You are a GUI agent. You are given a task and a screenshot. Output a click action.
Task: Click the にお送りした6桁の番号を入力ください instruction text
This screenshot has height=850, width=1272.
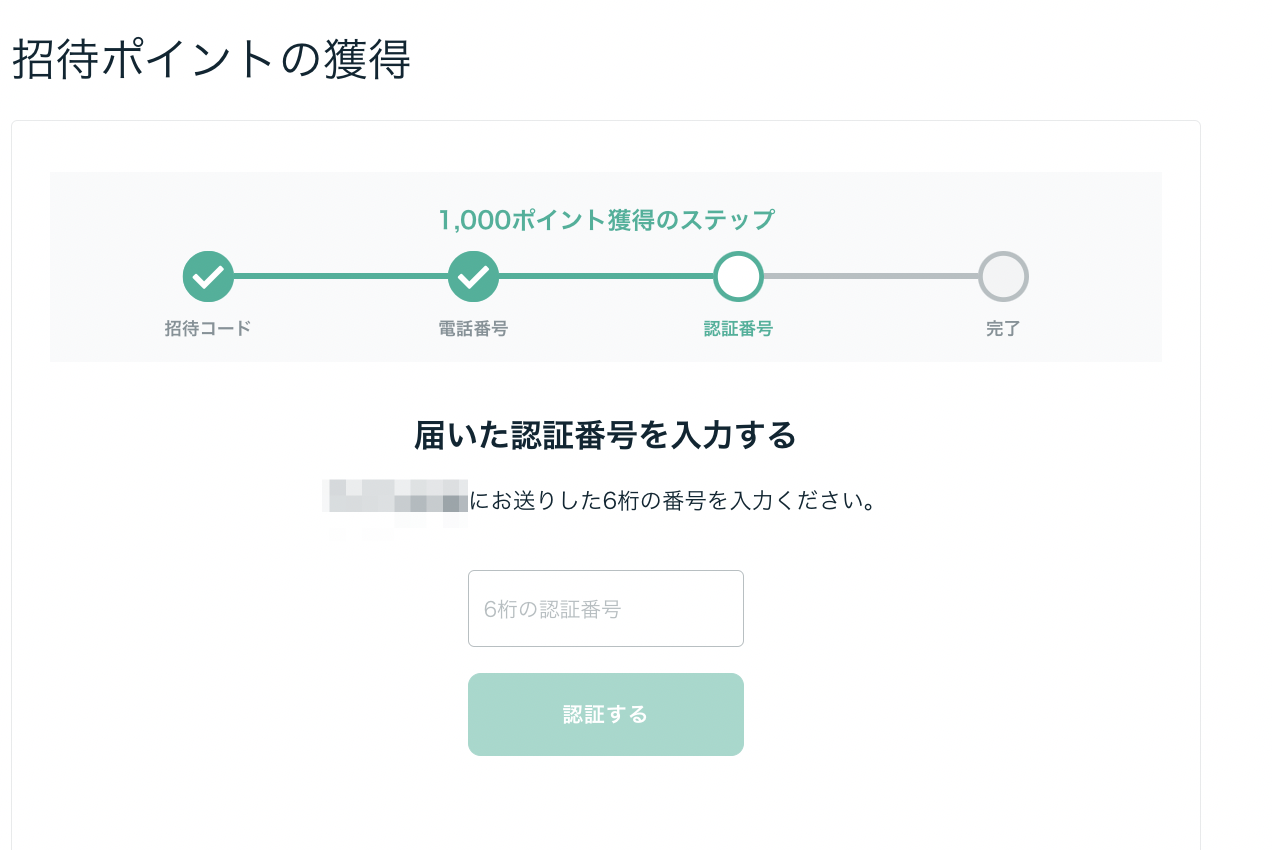coord(673,500)
